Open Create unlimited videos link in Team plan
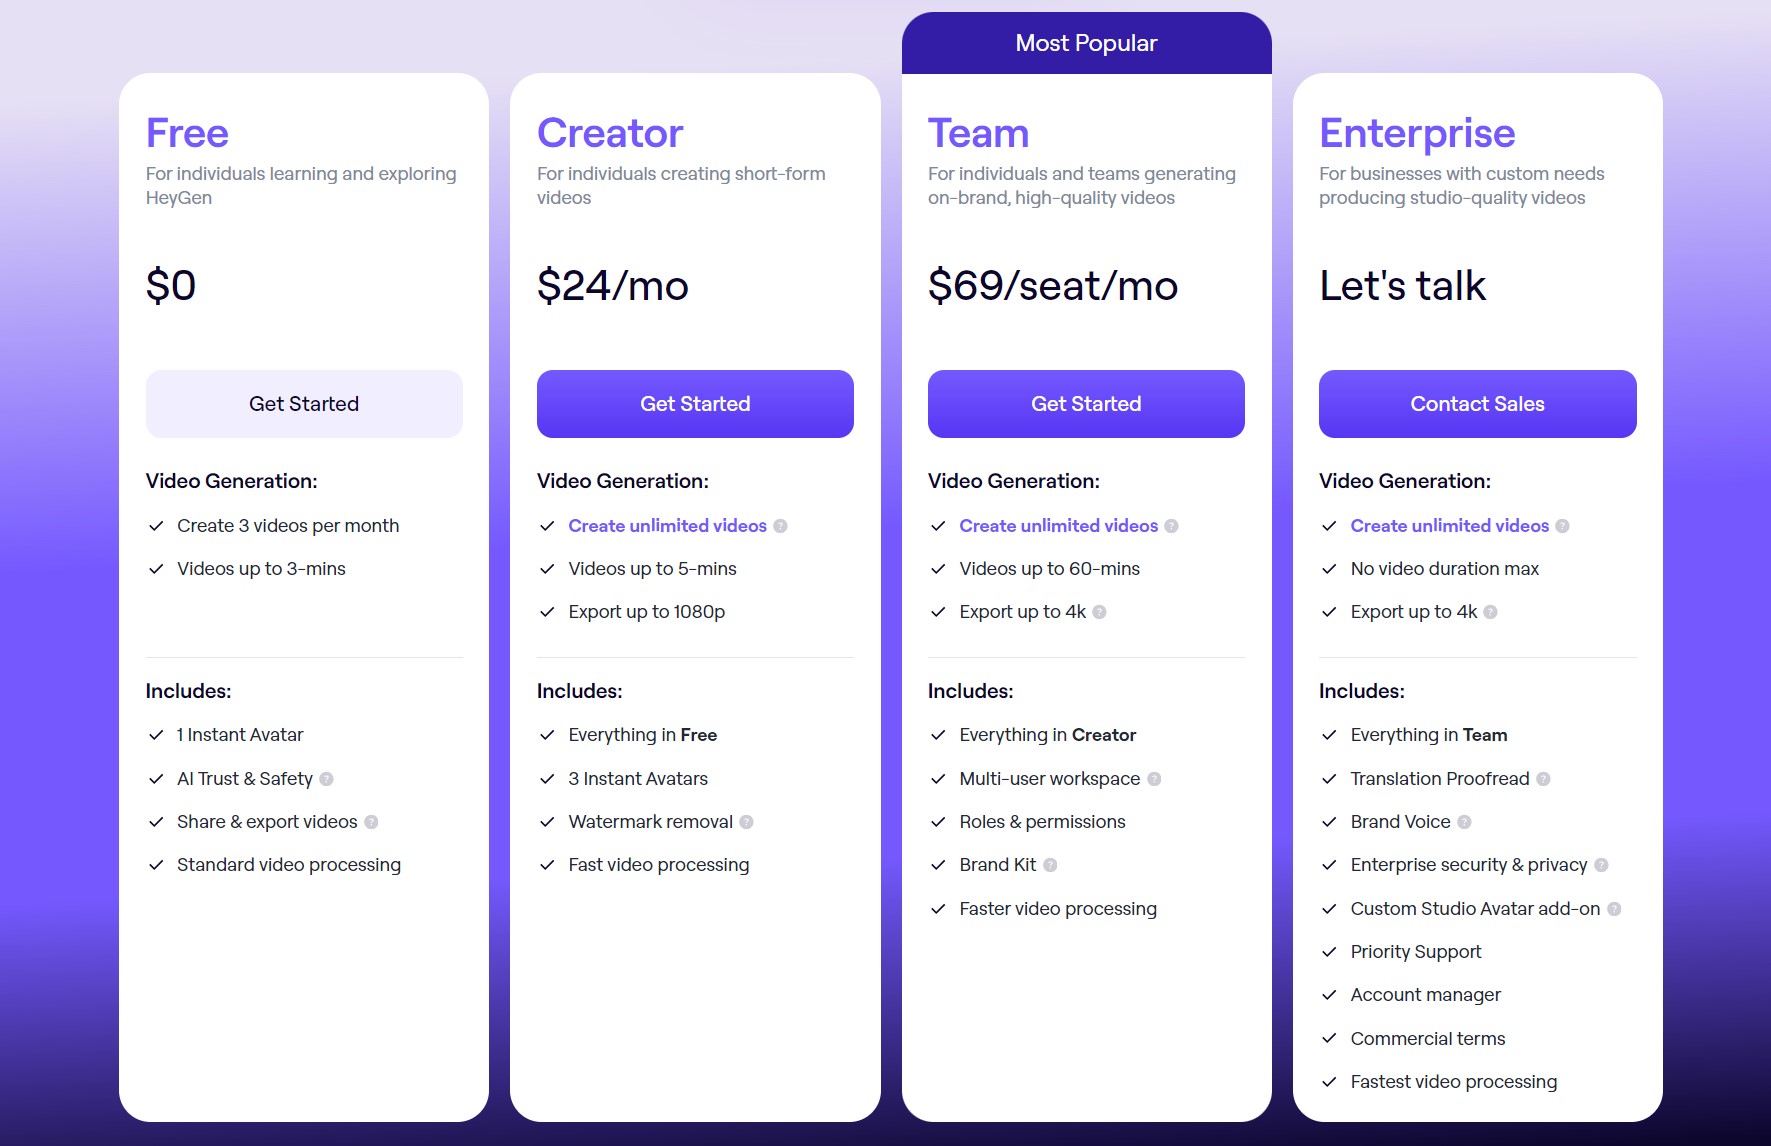The height and width of the screenshot is (1146, 1771). 1058,526
